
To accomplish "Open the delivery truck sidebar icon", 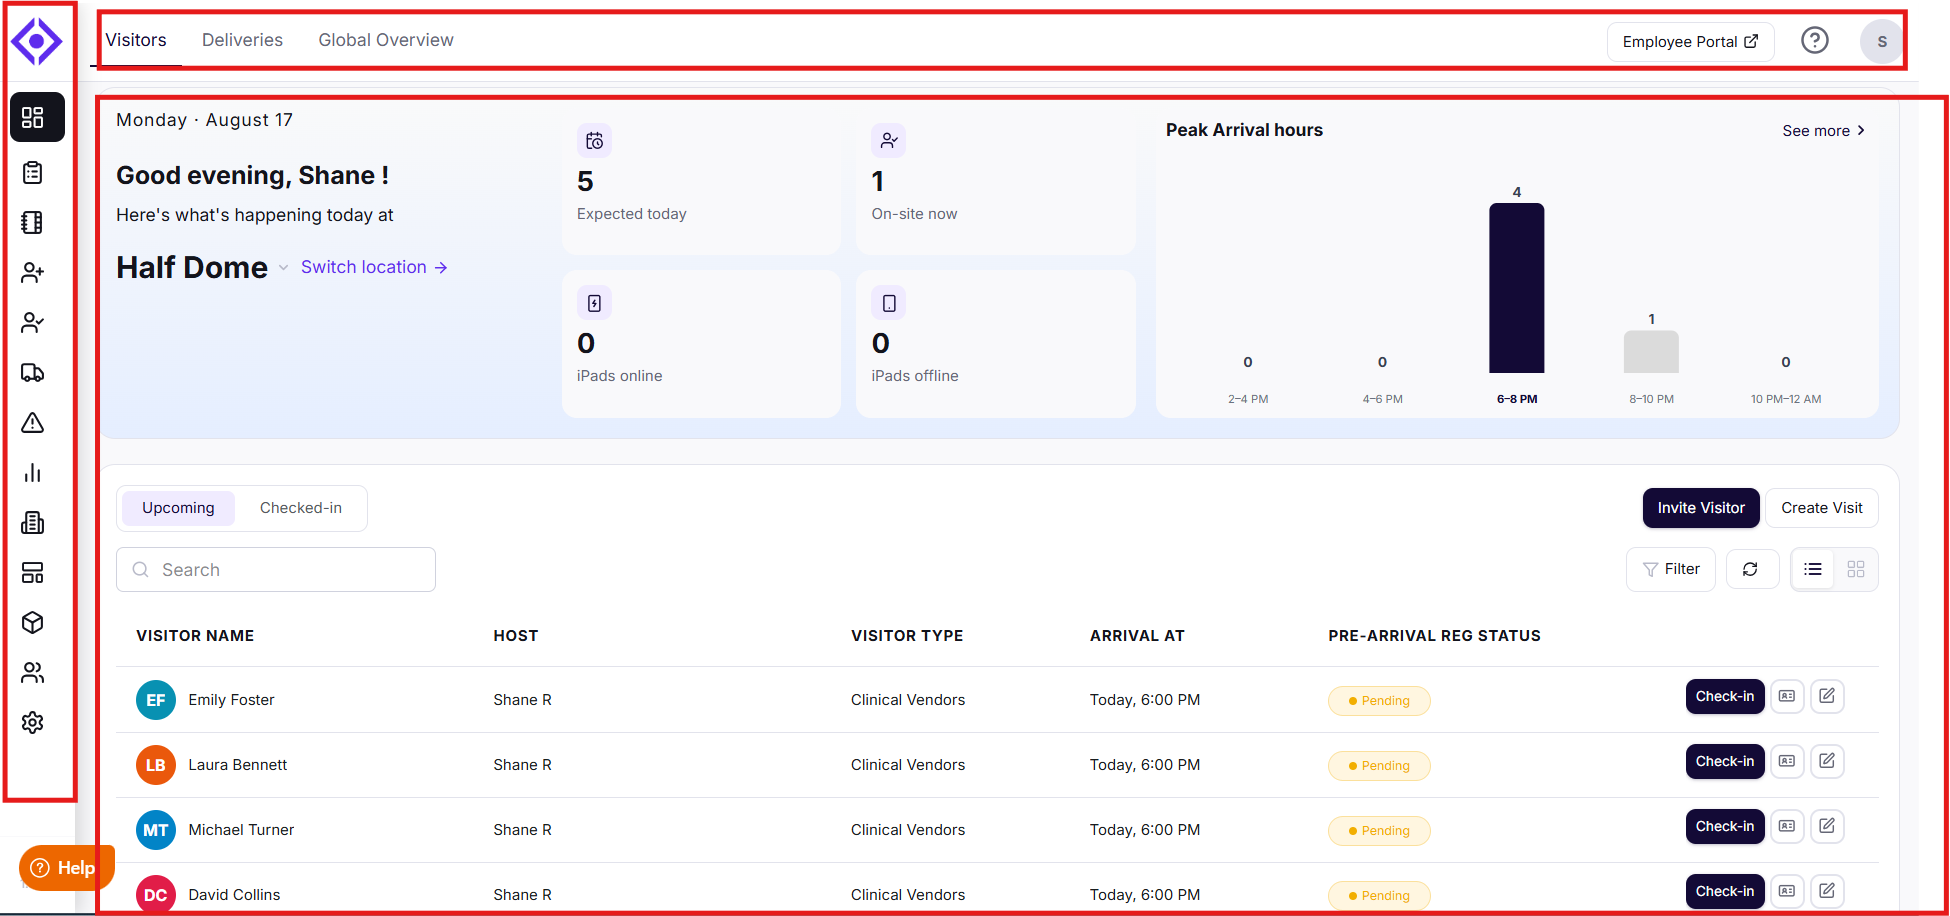I will coord(33,372).
